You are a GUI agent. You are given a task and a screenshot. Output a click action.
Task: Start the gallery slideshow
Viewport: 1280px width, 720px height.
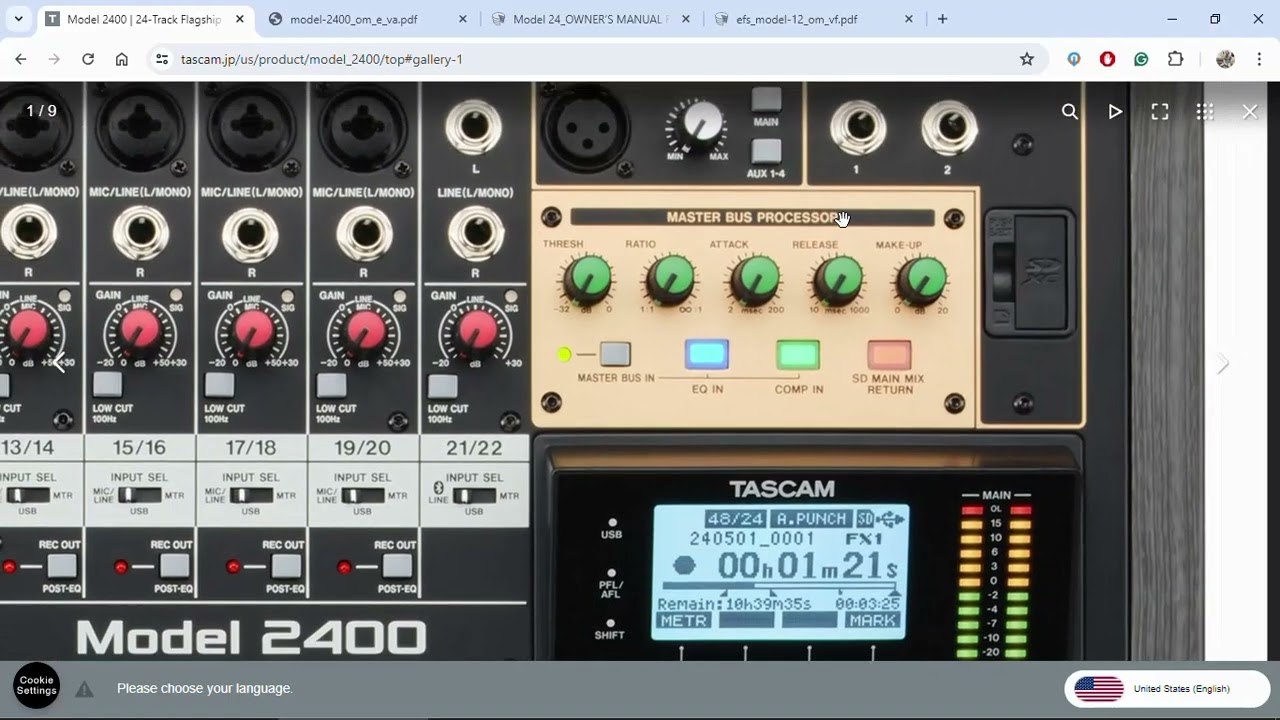1115,112
